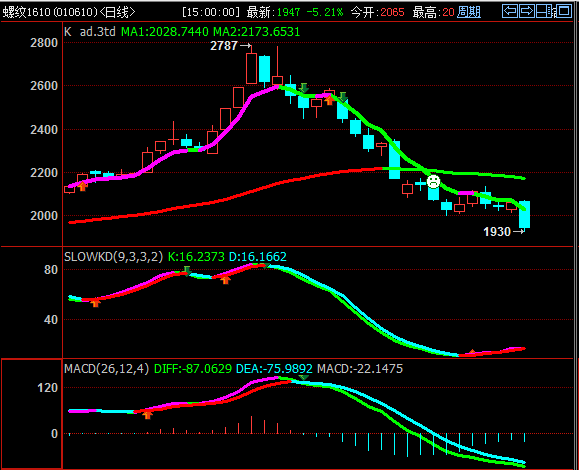Select the MACD(26,12,4) indicator title

(106, 368)
